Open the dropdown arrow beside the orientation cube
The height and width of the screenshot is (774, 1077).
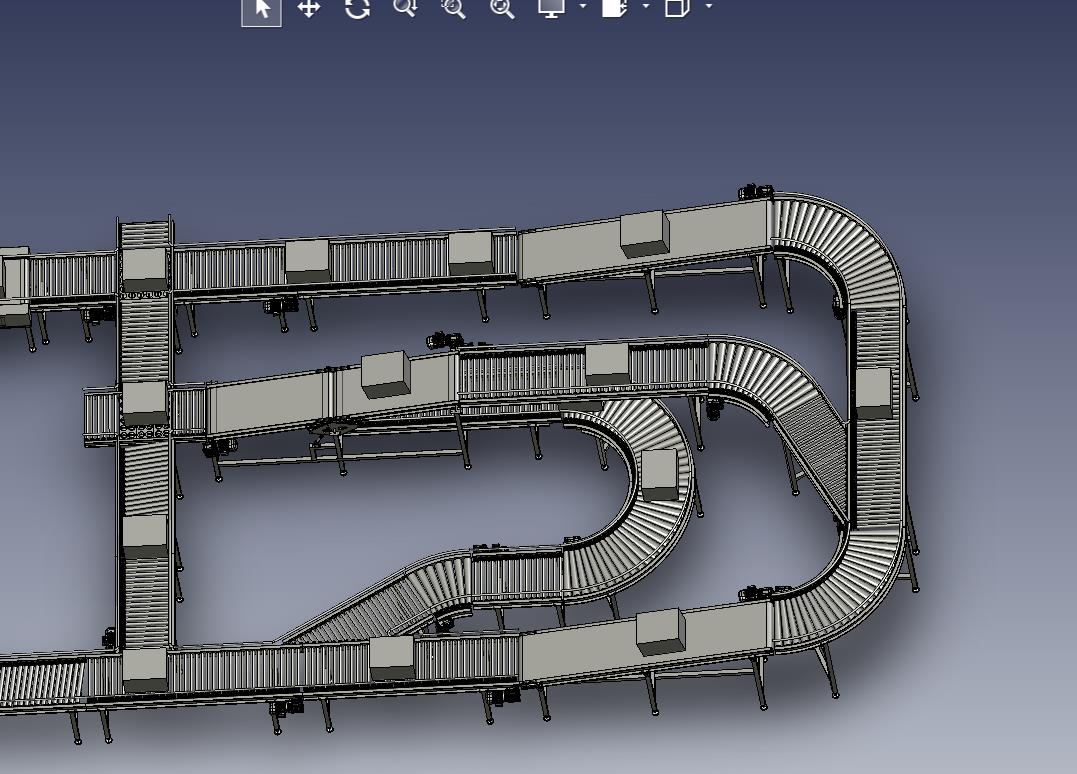pos(709,6)
